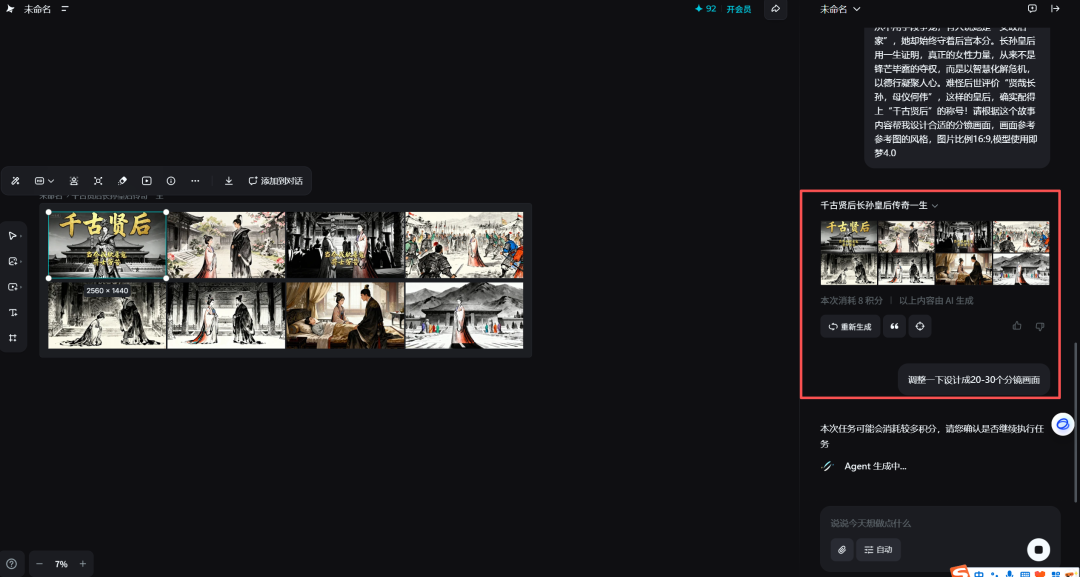Give thumbs down to the generated result
Screen dimensions: 1080x577
tap(1040, 326)
